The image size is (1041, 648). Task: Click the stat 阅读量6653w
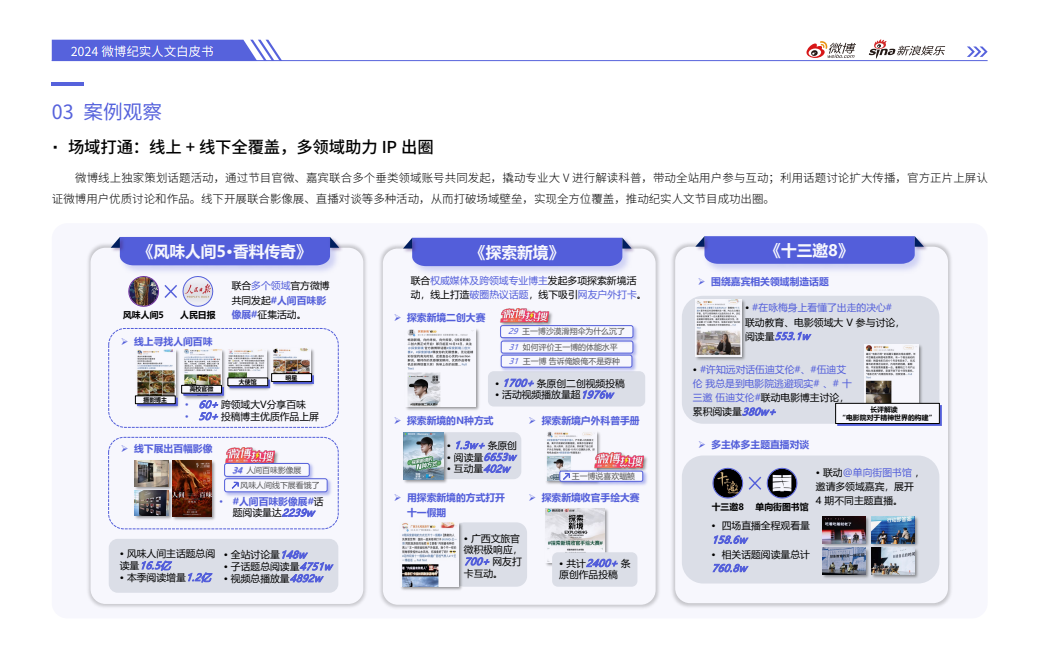[485, 457]
